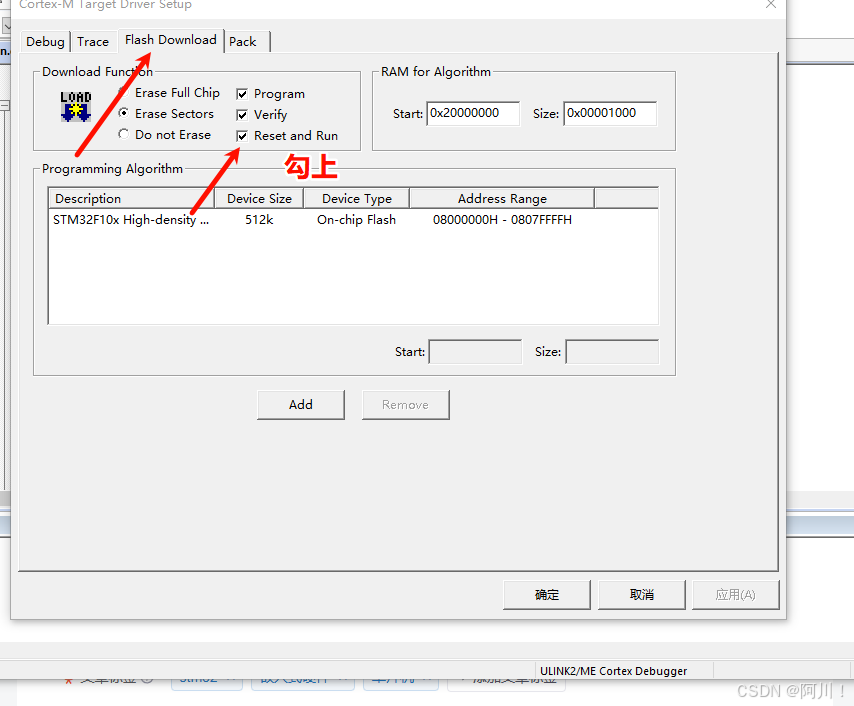Screen dimensions: 854x706
Task: Click the Remove button
Action: [x=405, y=405]
